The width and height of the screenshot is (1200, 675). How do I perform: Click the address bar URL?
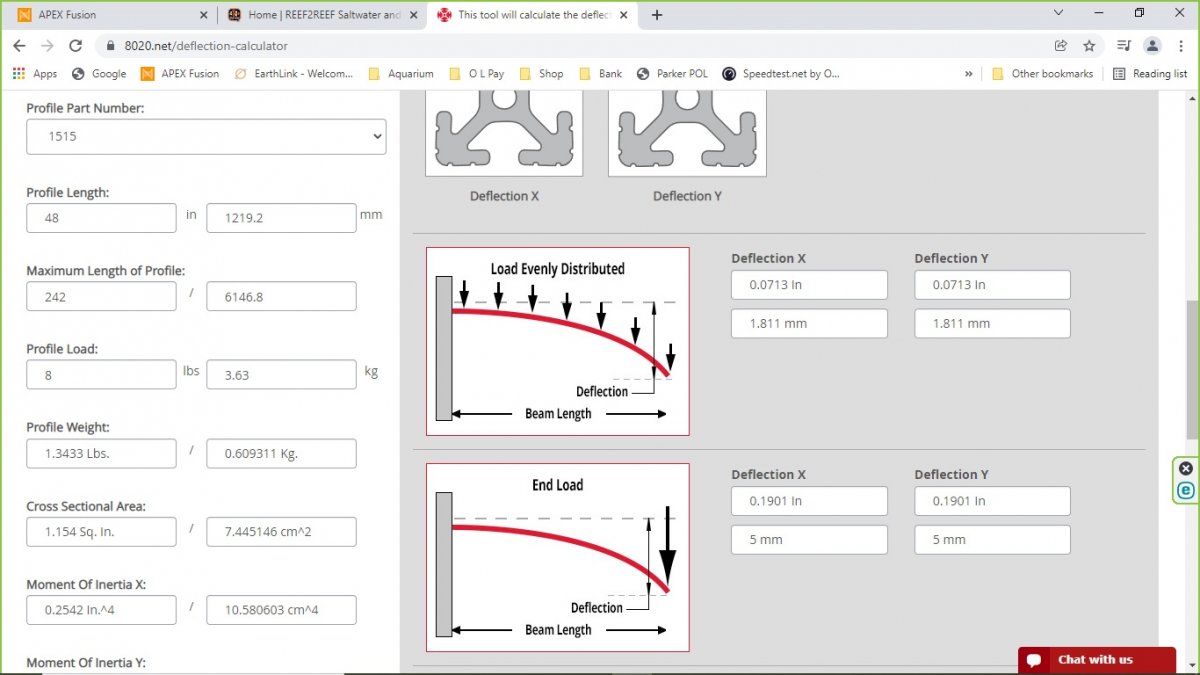coord(206,46)
